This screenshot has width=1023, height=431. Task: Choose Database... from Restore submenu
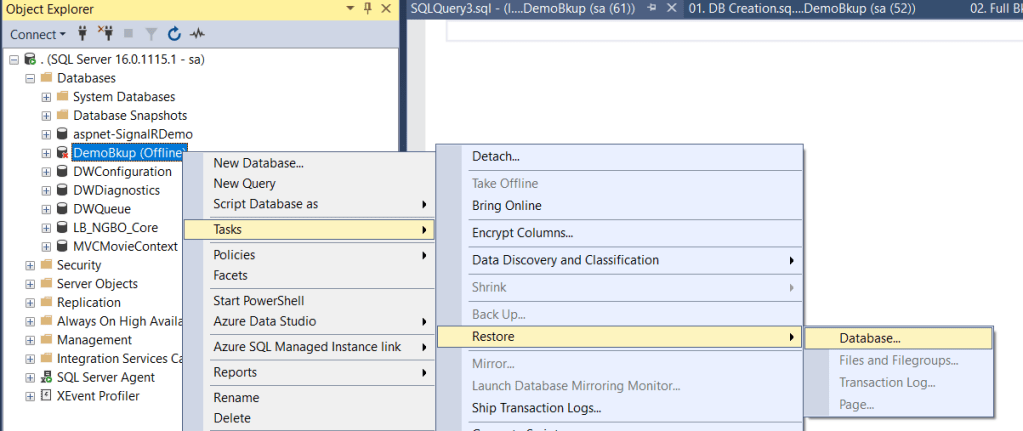[870, 338]
